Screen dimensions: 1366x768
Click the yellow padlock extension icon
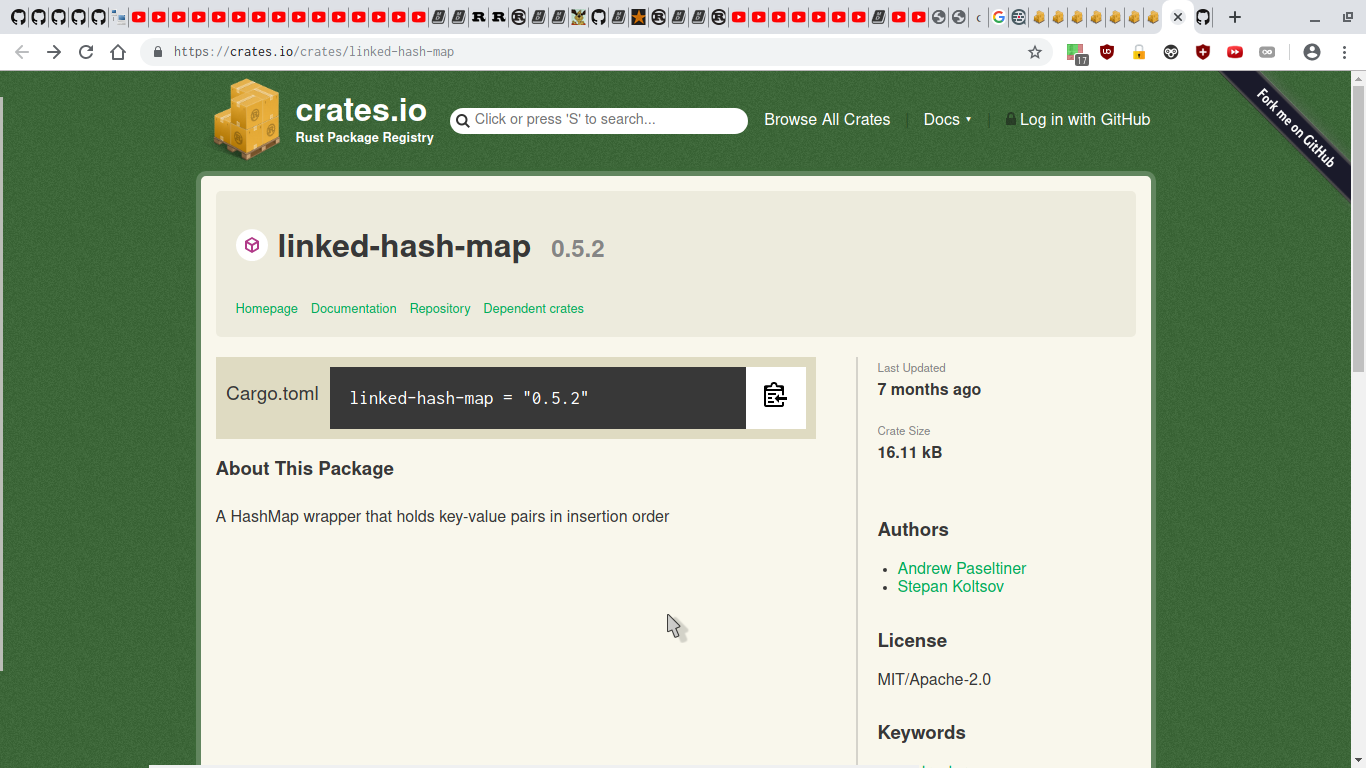[1139, 52]
